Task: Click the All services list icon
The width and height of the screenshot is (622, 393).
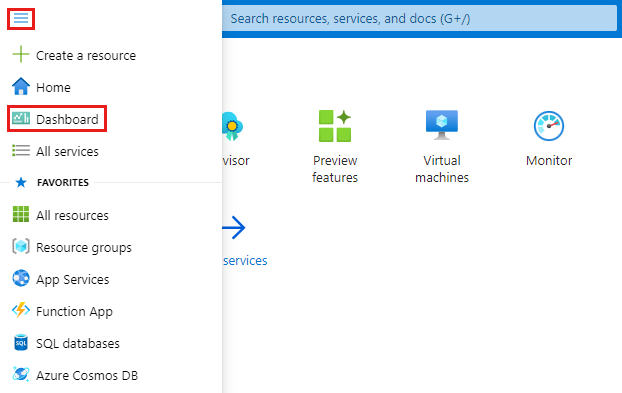Action: pos(21,151)
